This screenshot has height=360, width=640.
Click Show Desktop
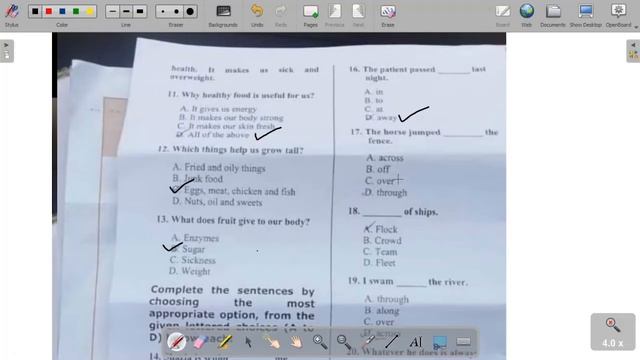tap(586, 15)
